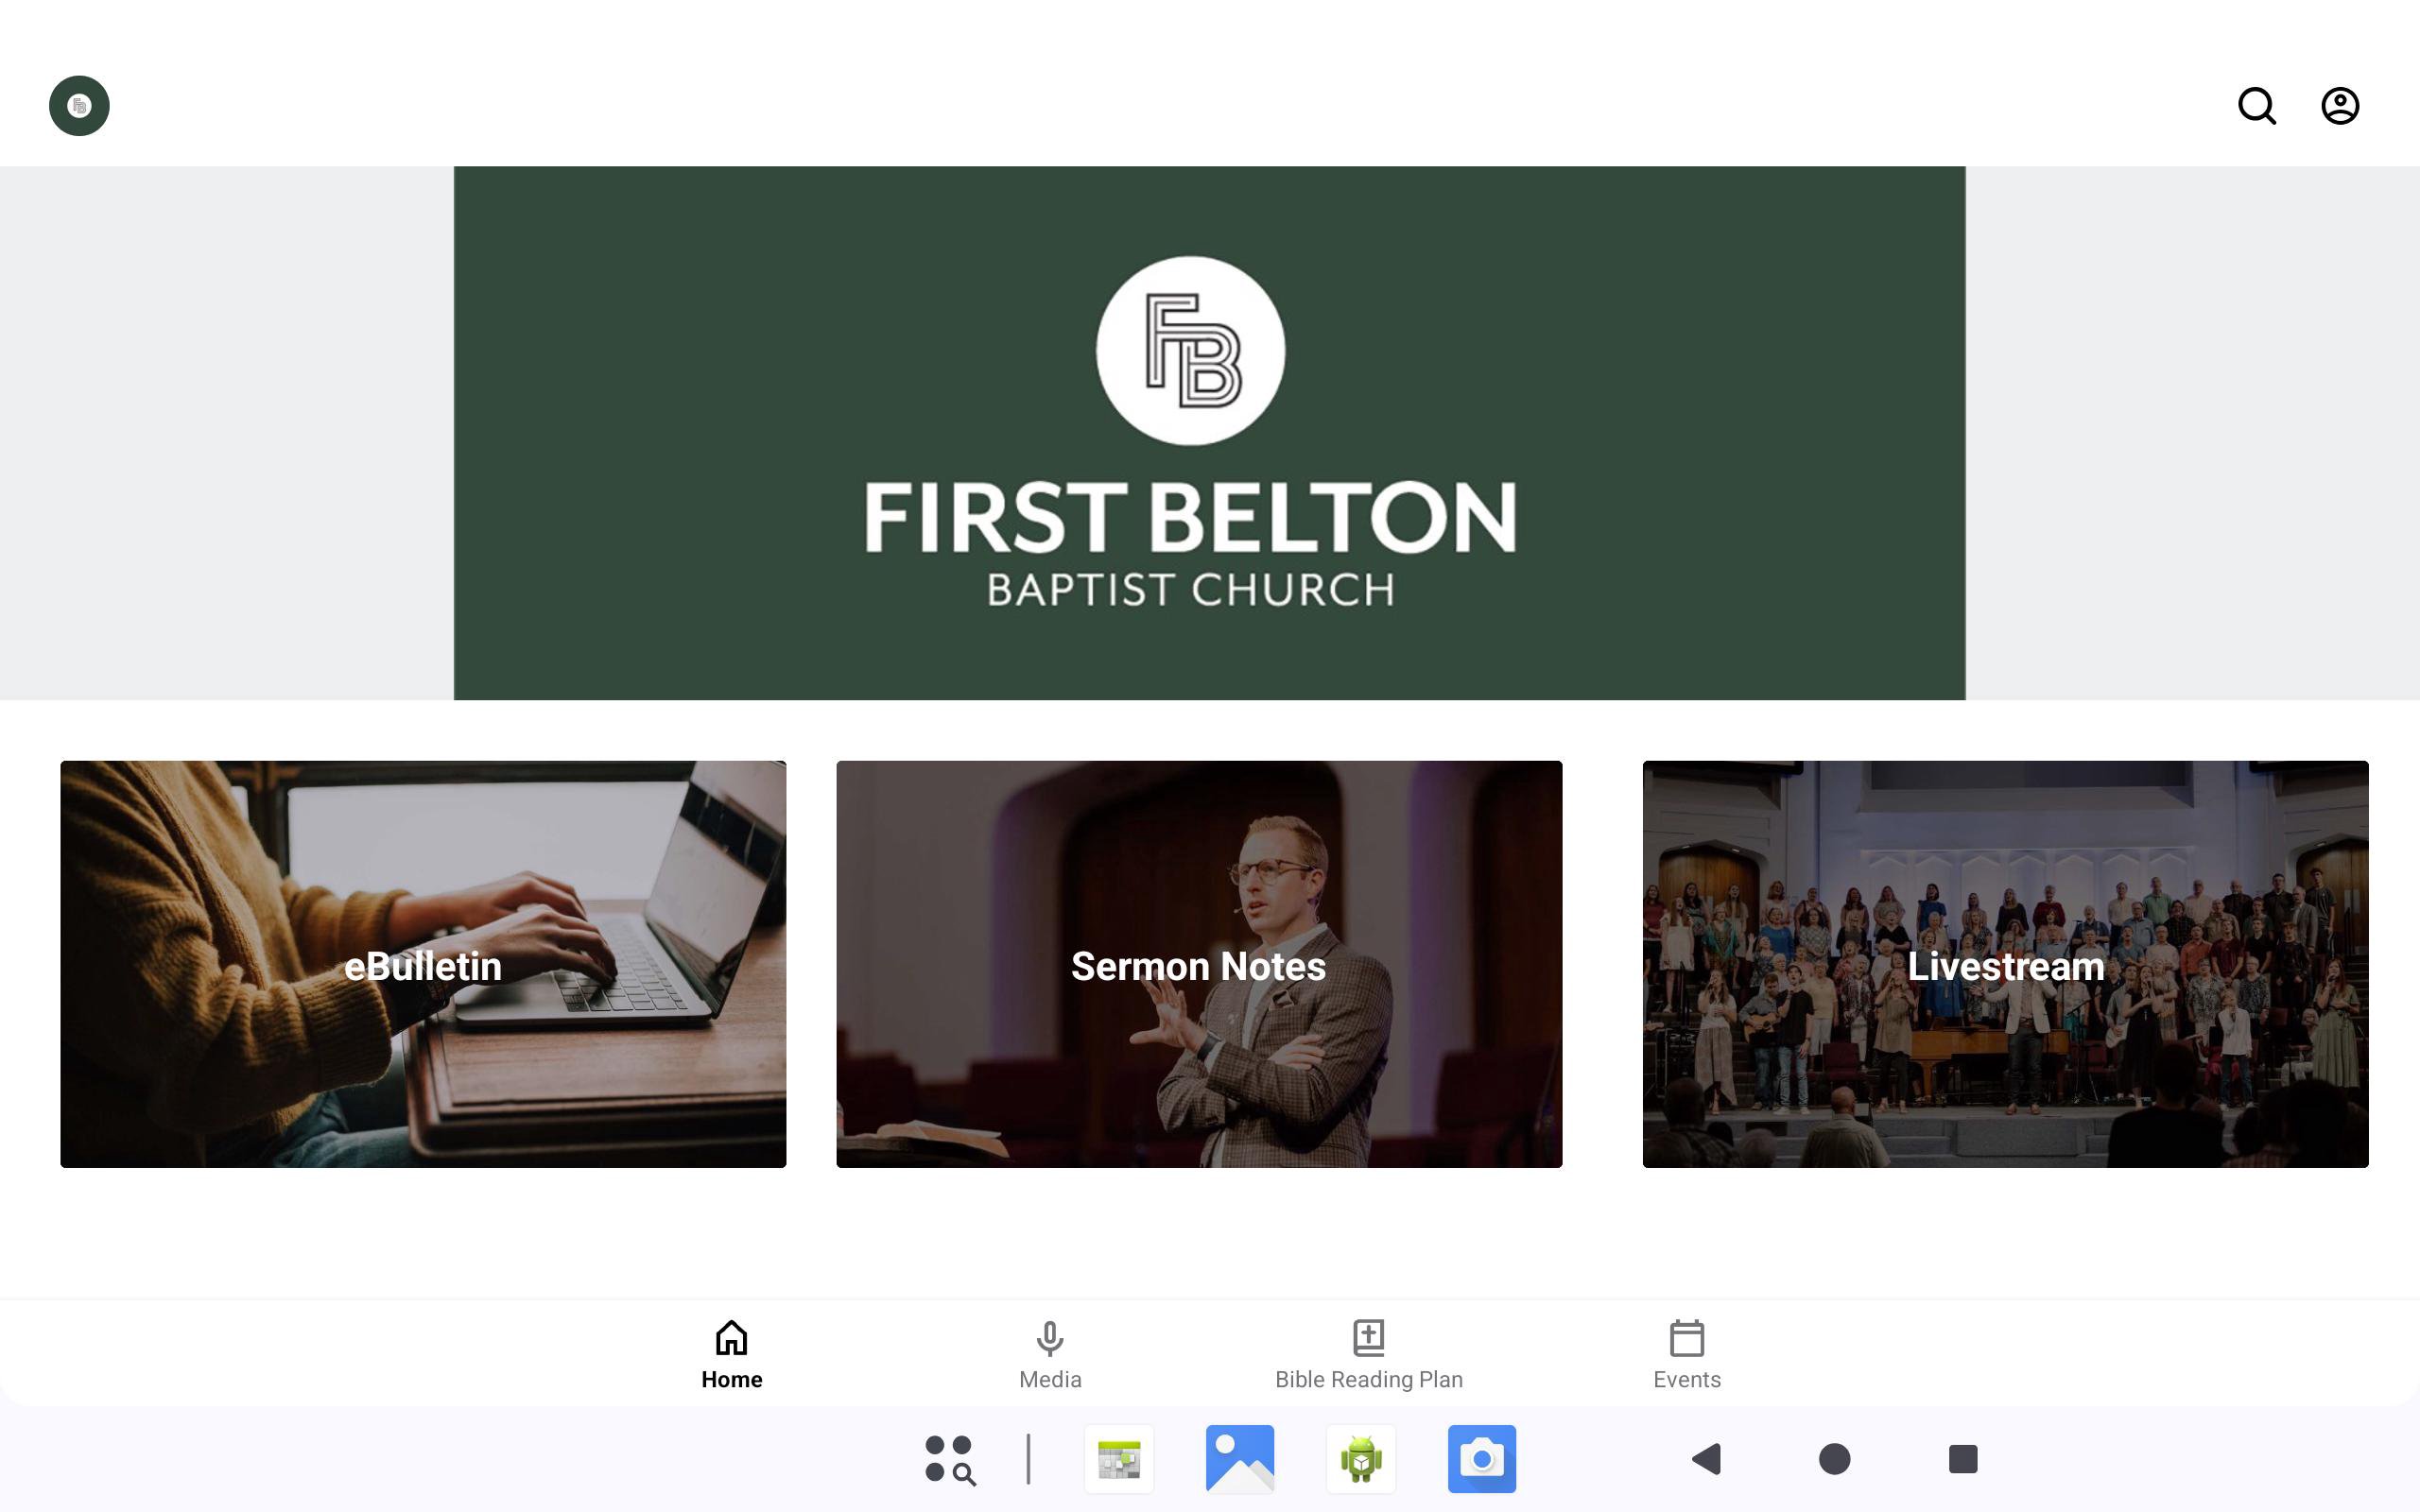This screenshot has height=1512, width=2420.
Task: Open the app drawer search icon in the taskbar
Action: (949, 1459)
